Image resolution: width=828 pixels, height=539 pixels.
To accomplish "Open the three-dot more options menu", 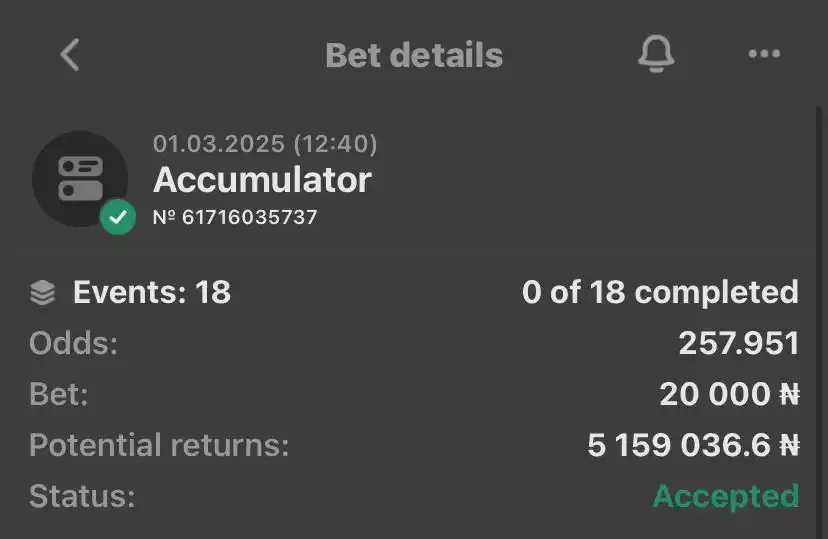I will pyautogui.click(x=764, y=53).
